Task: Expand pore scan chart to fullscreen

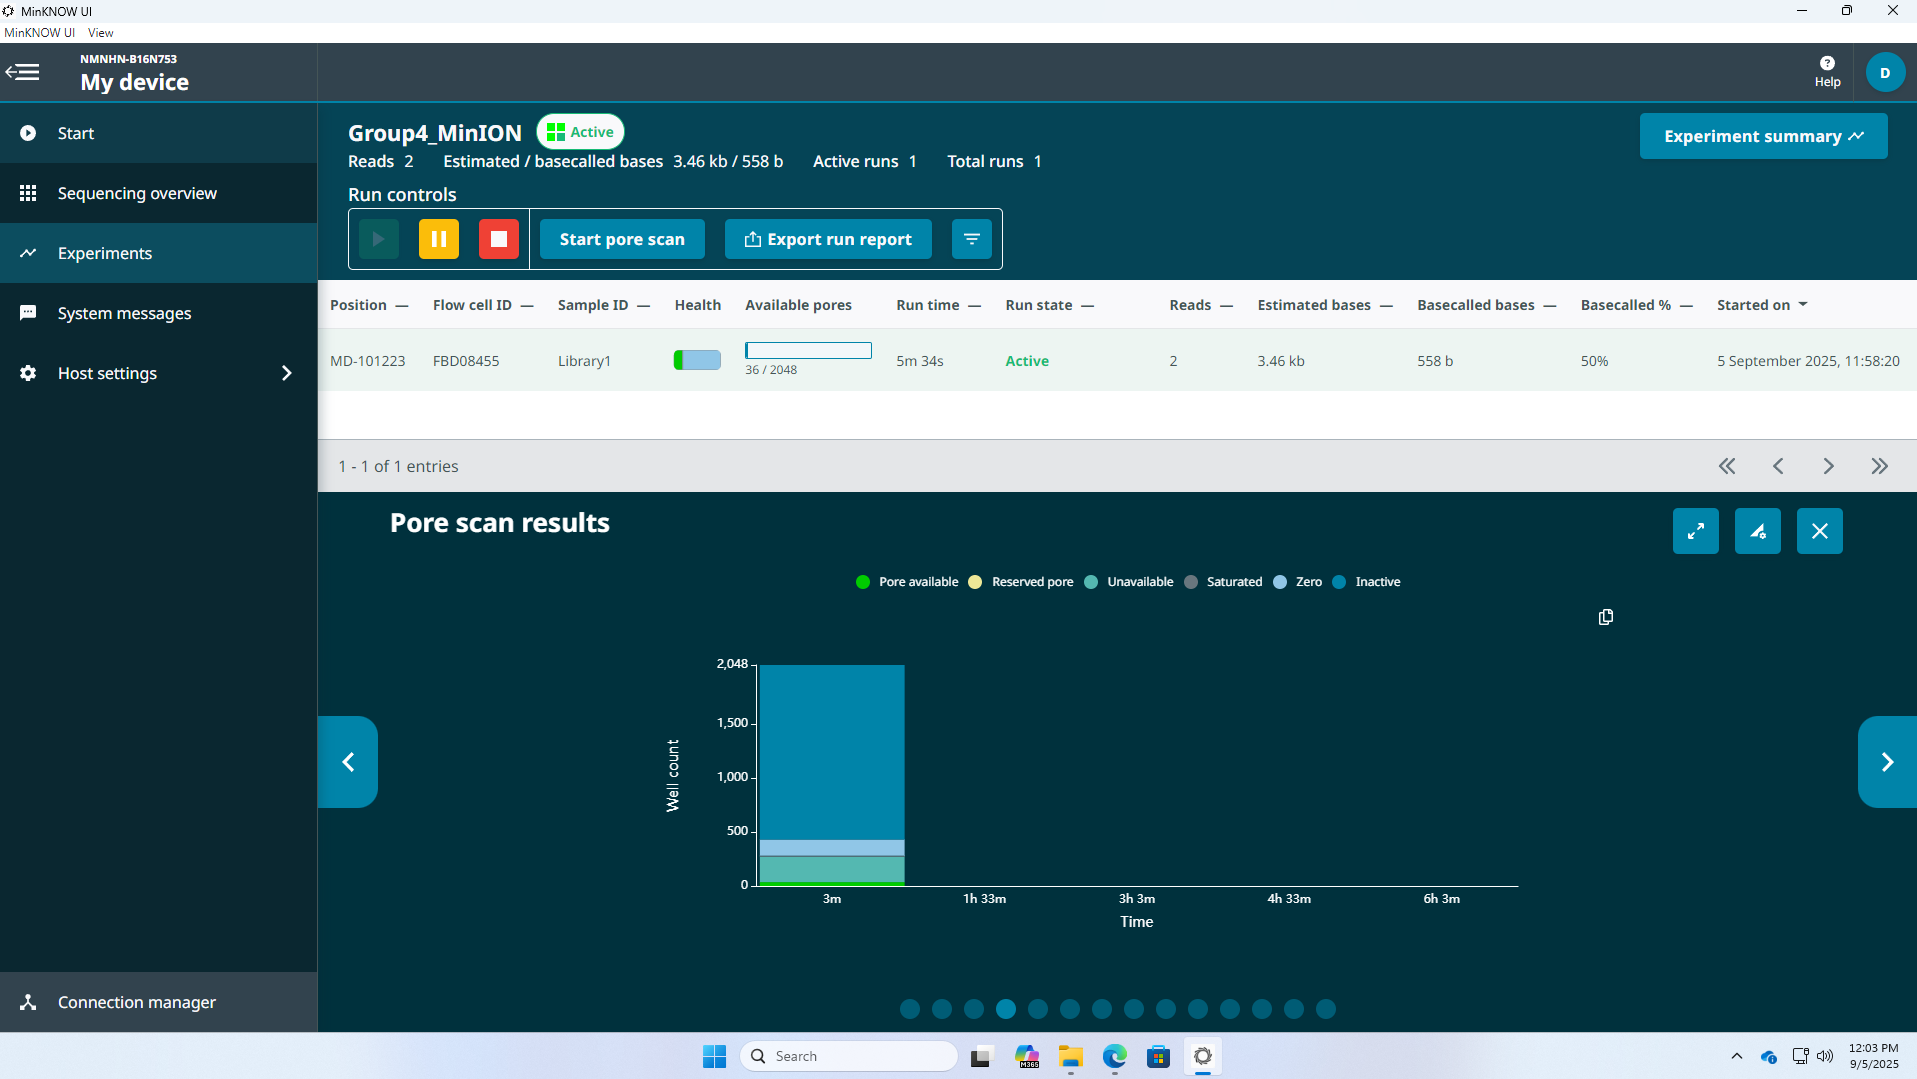Action: pyautogui.click(x=1695, y=531)
